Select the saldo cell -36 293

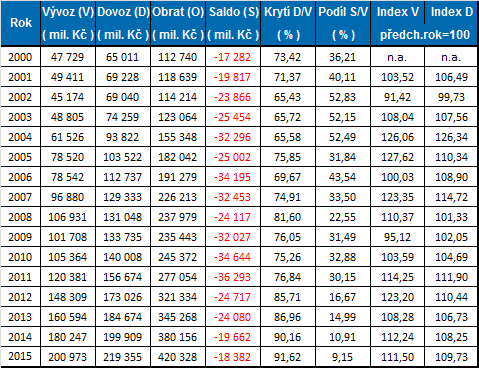[x=233, y=277]
